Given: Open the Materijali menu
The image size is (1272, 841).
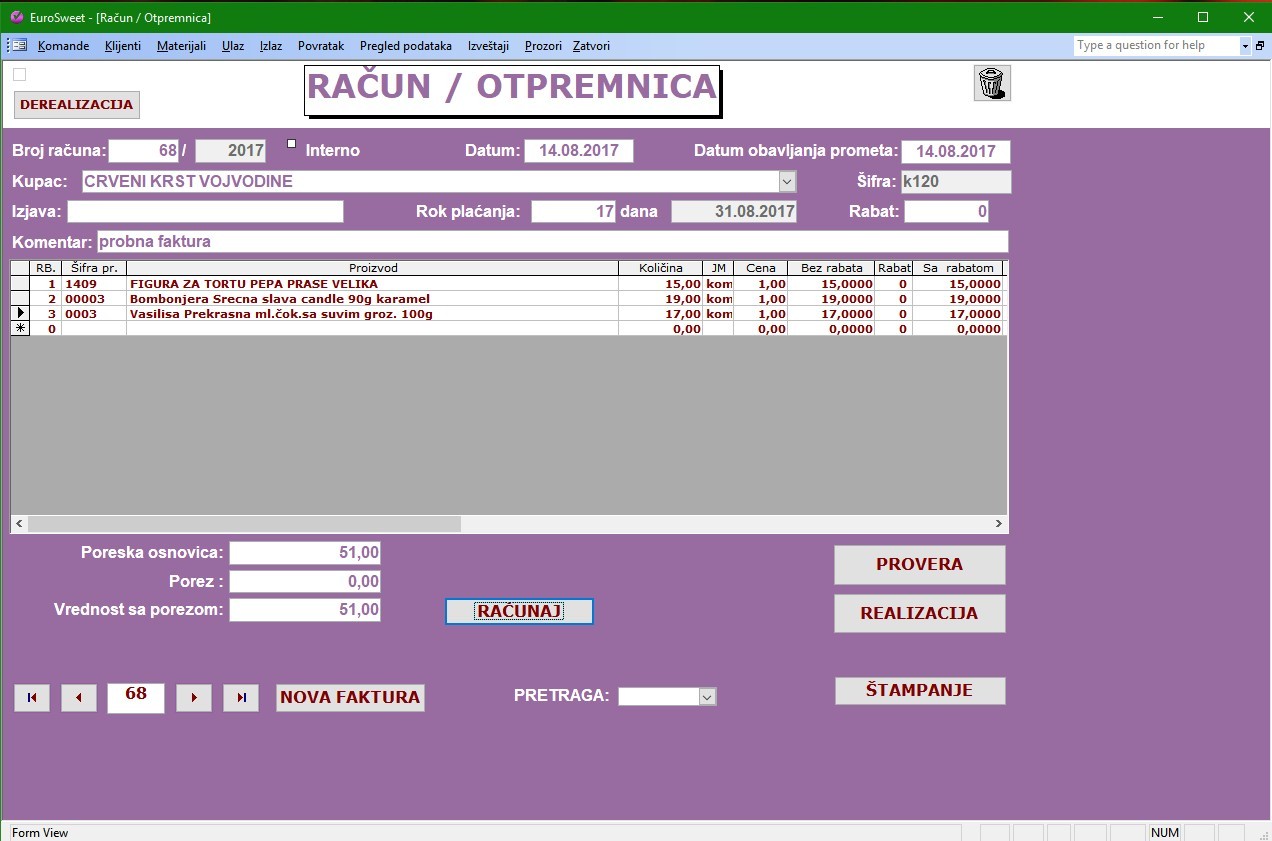Looking at the screenshot, I should click(x=181, y=46).
